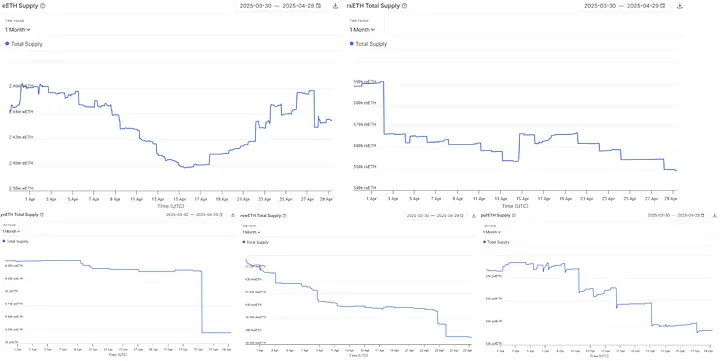Click the 2.38m eETH y-axis label

(x=21, y=188)
